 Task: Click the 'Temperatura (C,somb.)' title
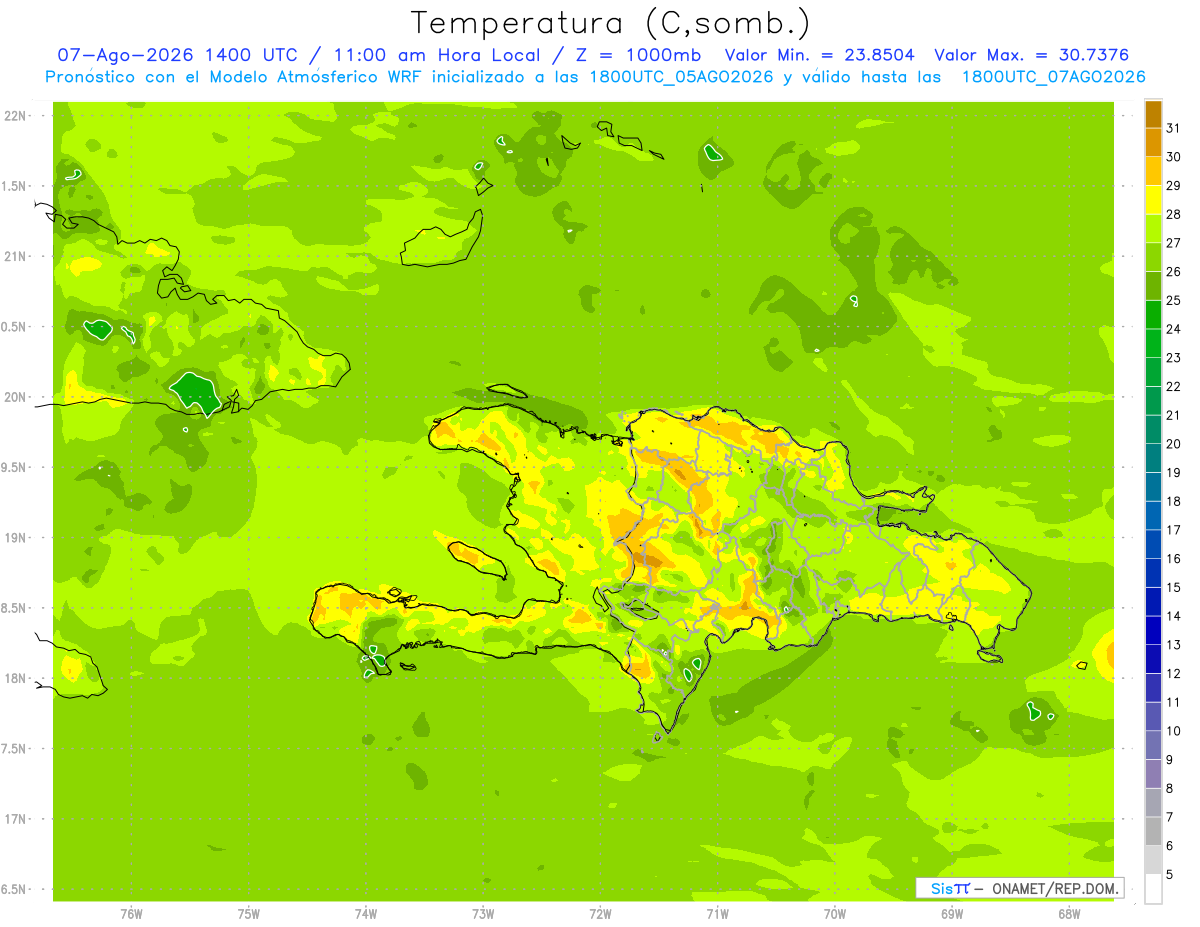click(610, 23)
